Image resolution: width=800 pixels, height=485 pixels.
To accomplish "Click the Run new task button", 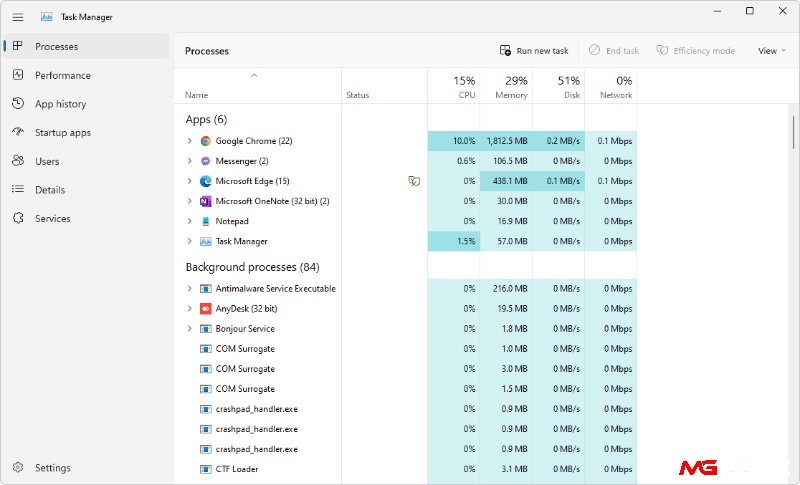I will click(534, 50).
